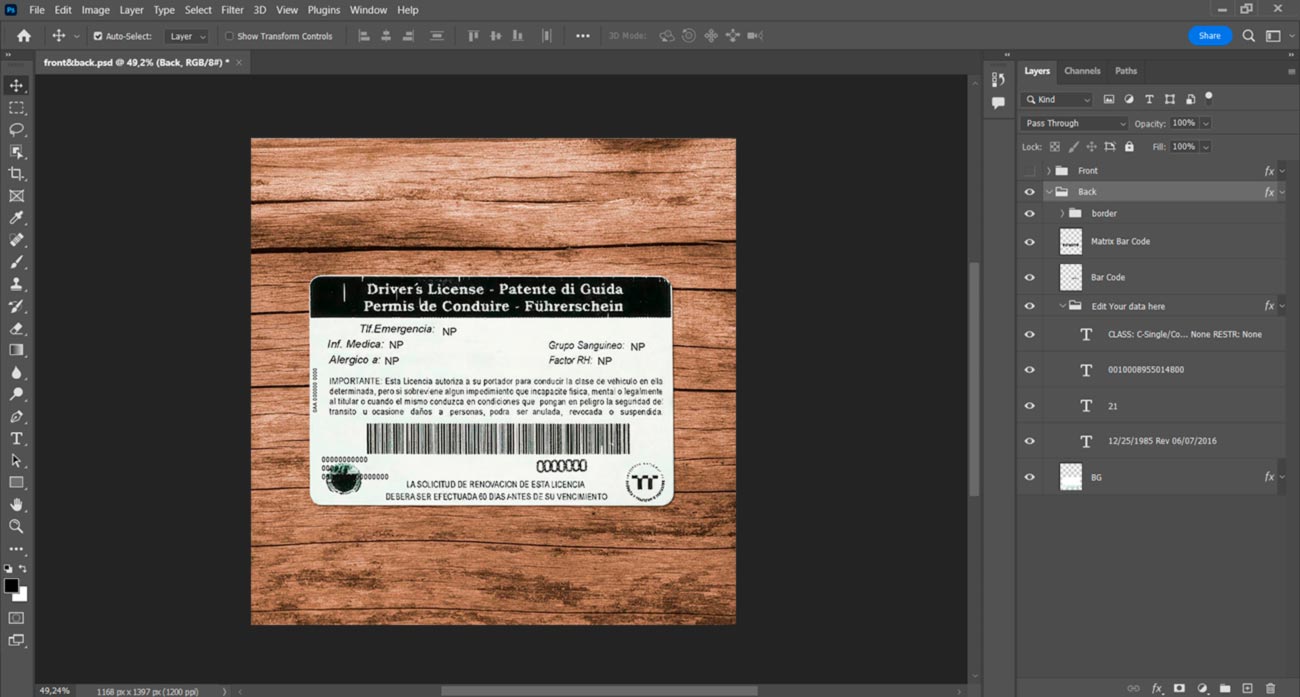
Task: Toggle visibility of the BG layer
Action: click(x=1029, y=477)
